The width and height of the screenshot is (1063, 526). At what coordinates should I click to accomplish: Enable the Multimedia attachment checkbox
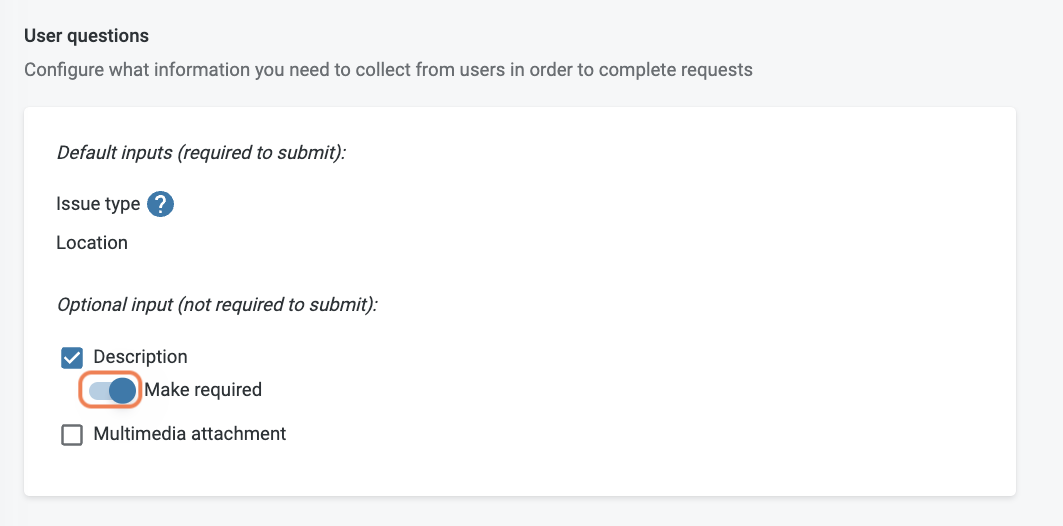(x=72, y=434)
